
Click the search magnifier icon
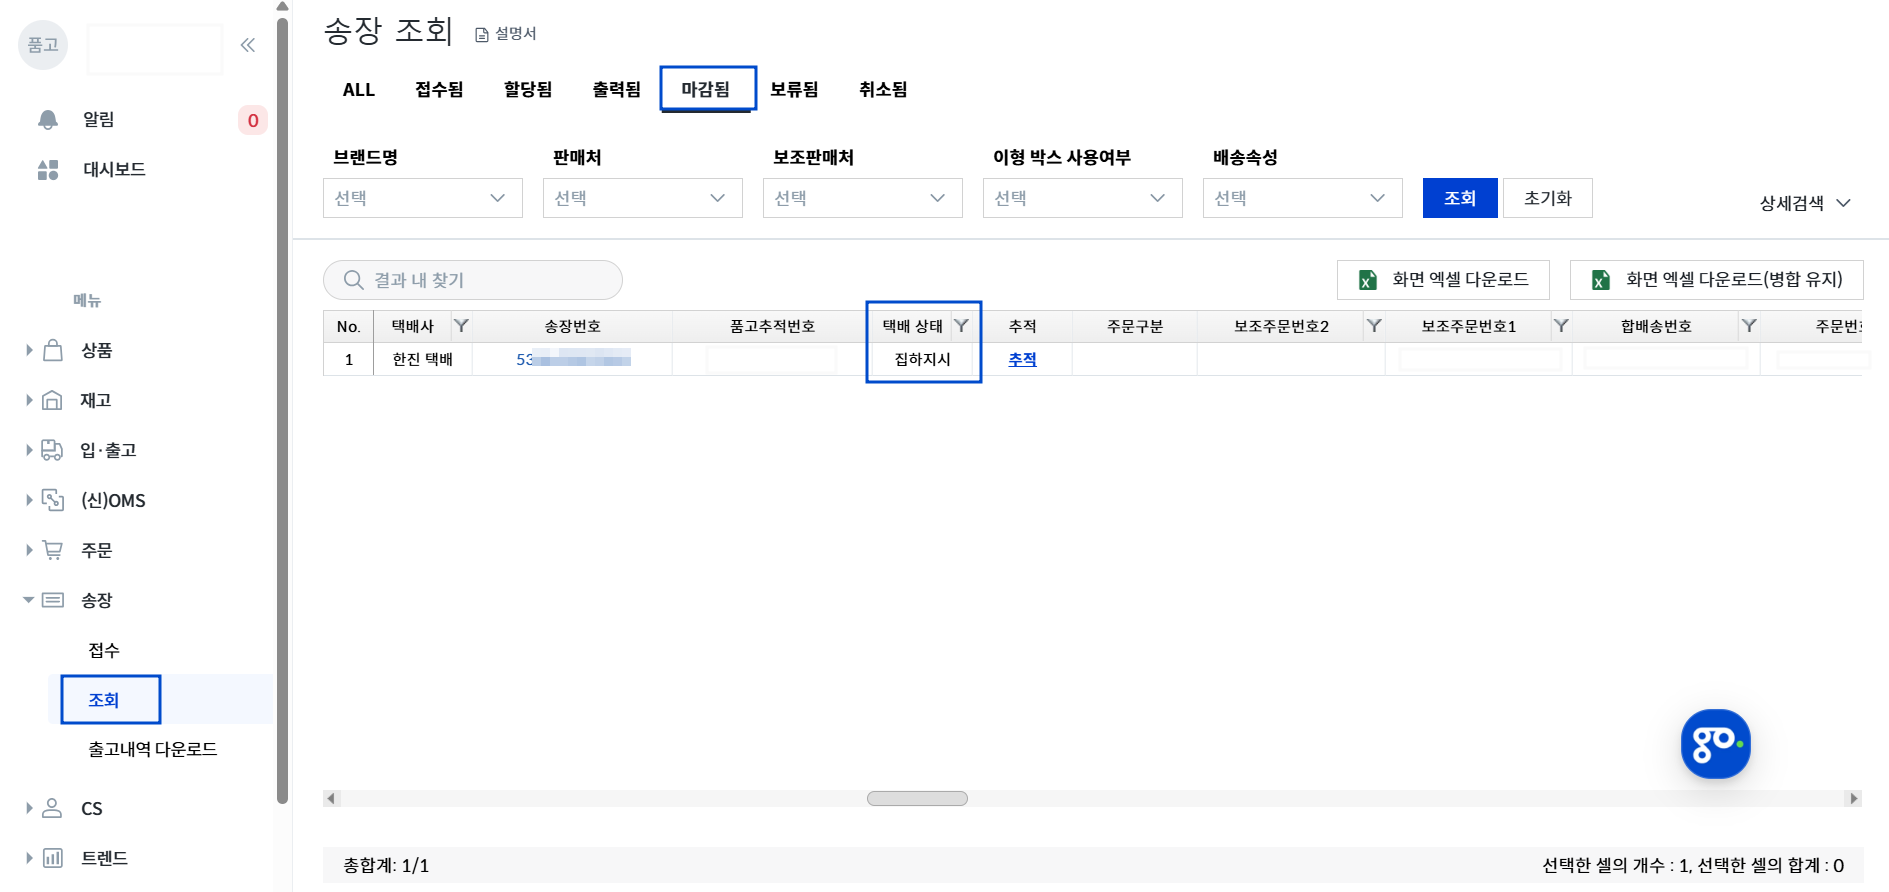353,280
